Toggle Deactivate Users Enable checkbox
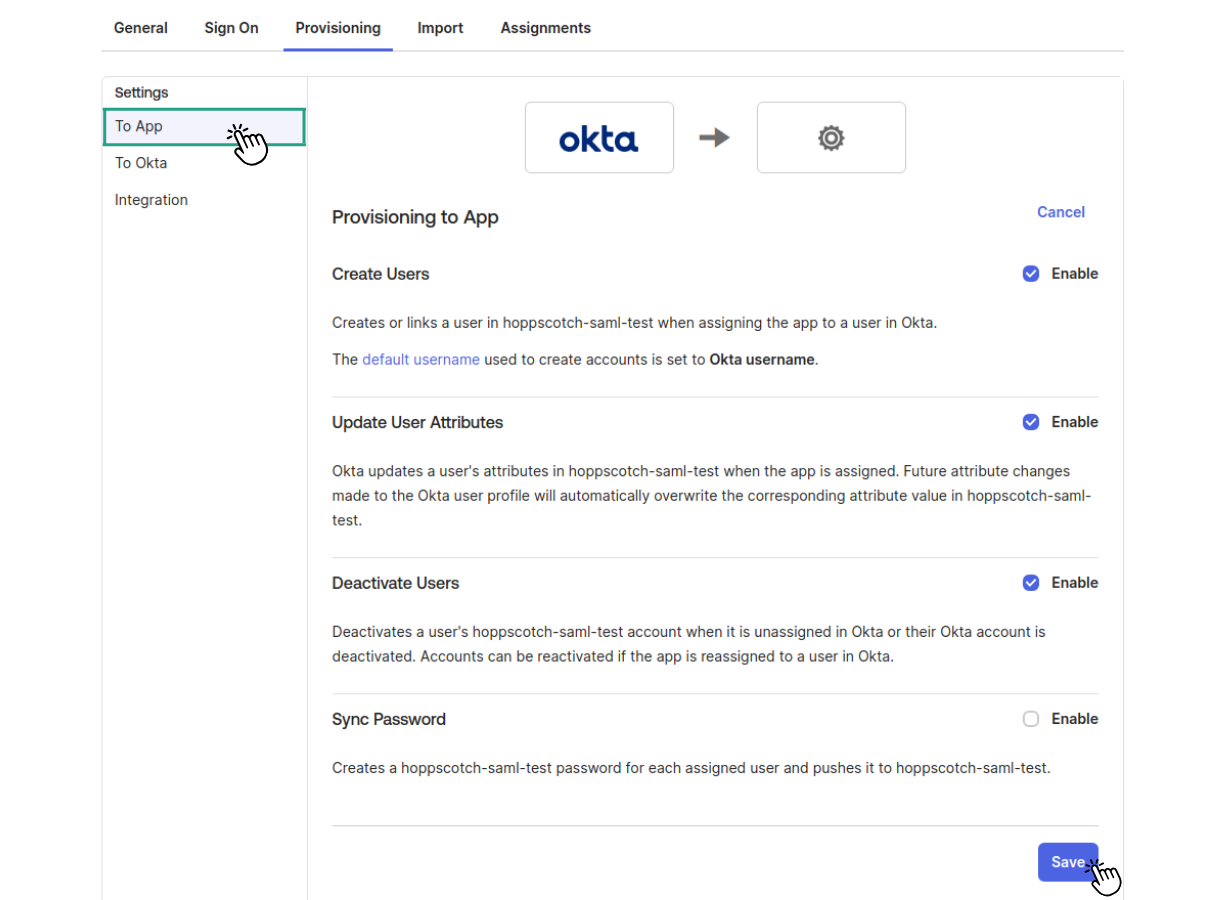This screenshot has height=900, width=1224. point(1031,583)
